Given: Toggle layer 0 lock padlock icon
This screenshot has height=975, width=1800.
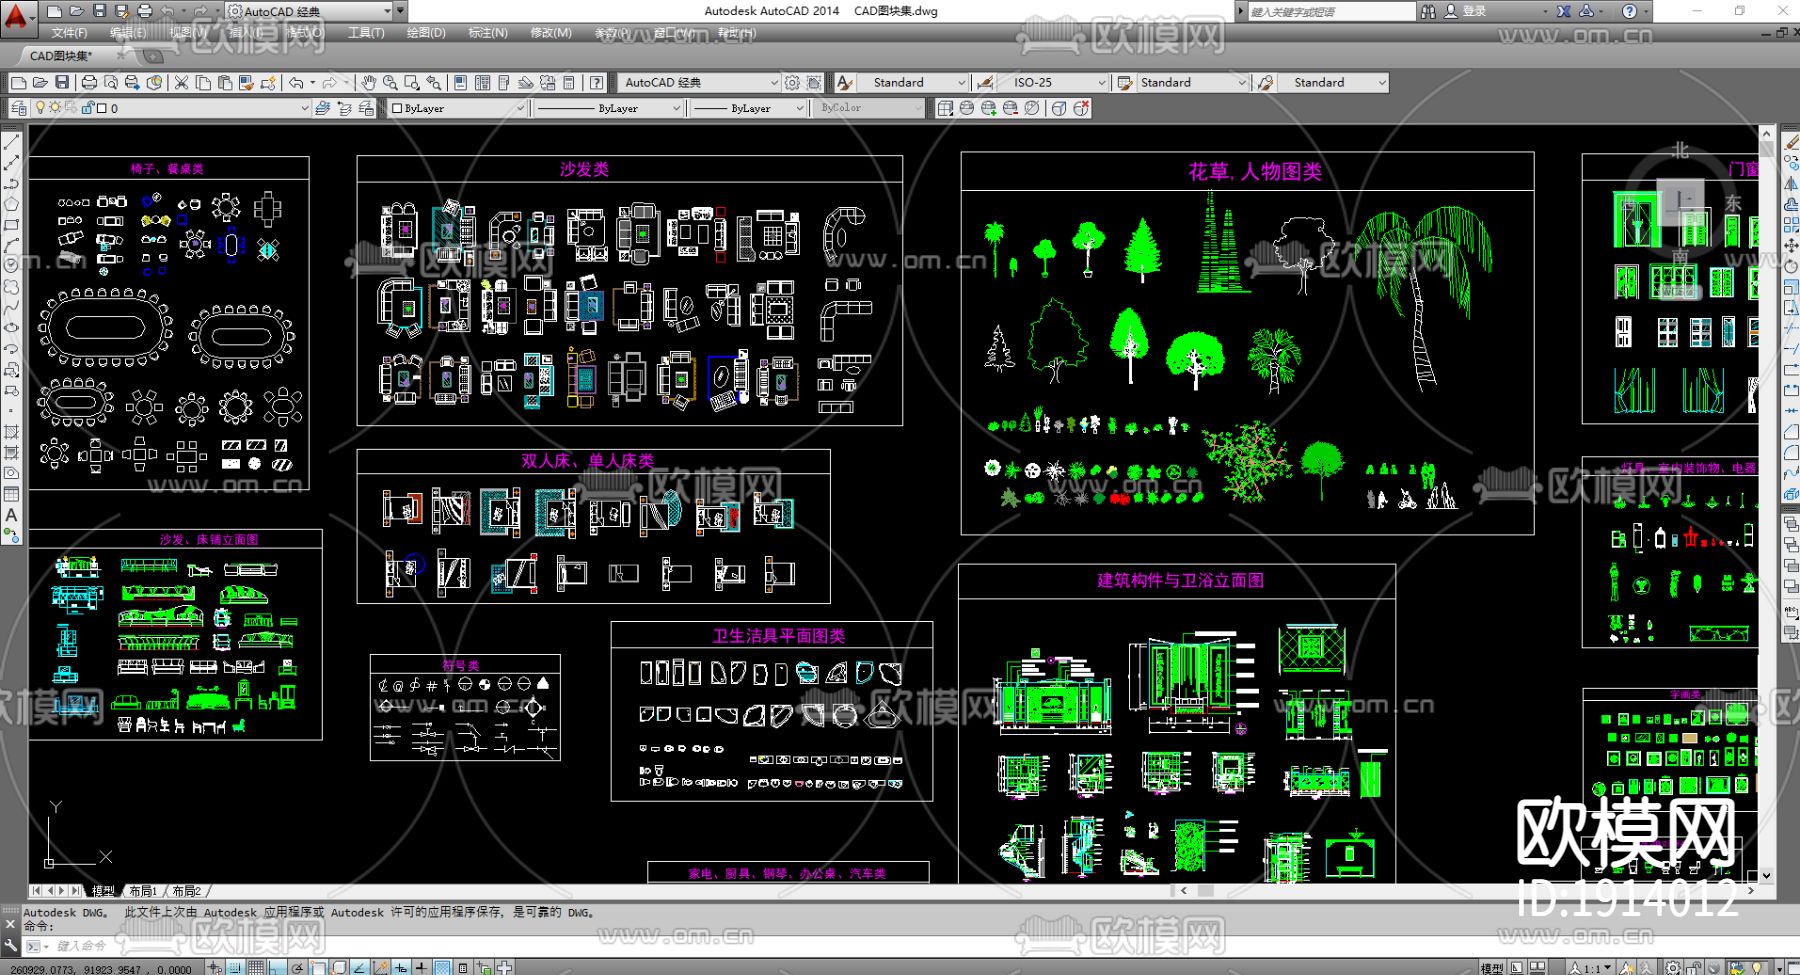Looking at the screenshot, I should [x=88, y=108].
